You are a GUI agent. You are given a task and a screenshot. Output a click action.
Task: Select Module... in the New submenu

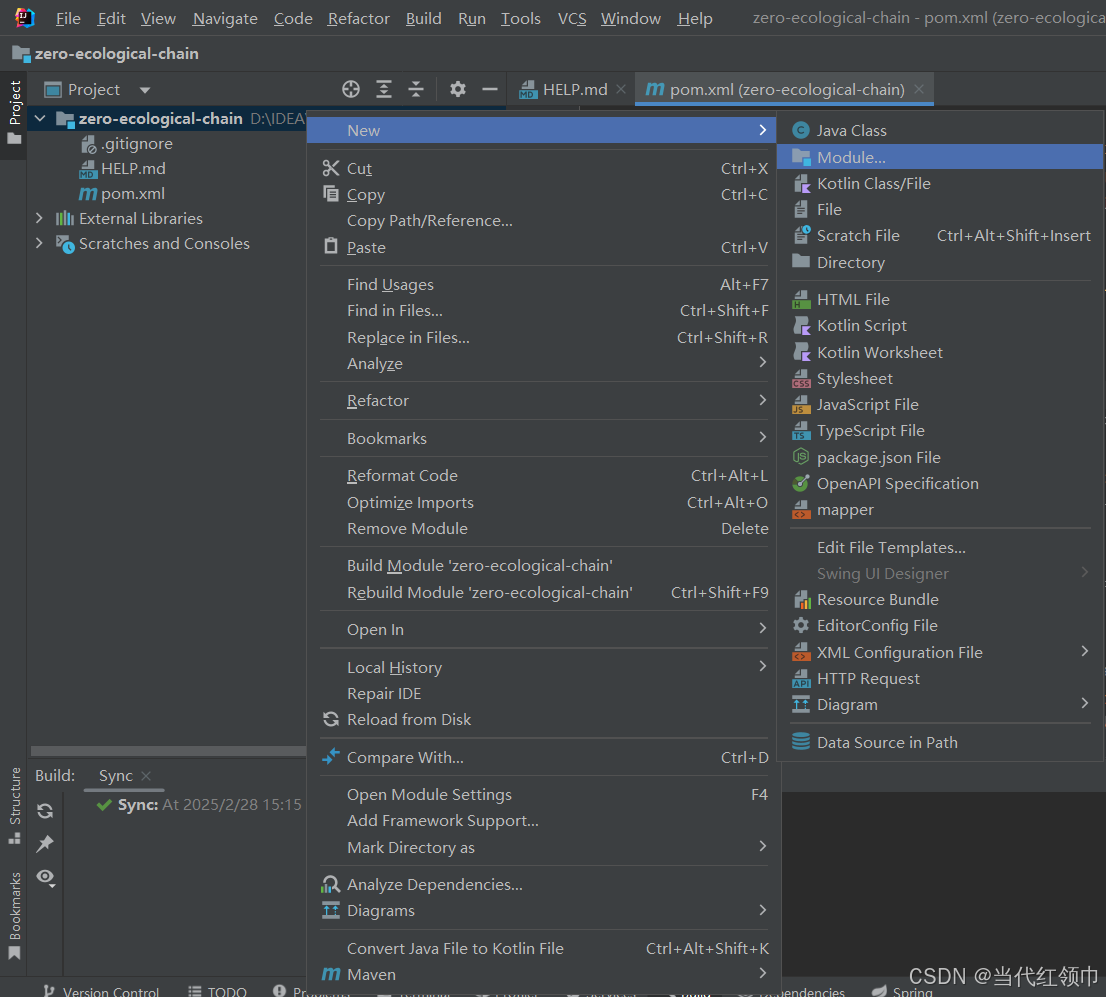click(940, 157)
